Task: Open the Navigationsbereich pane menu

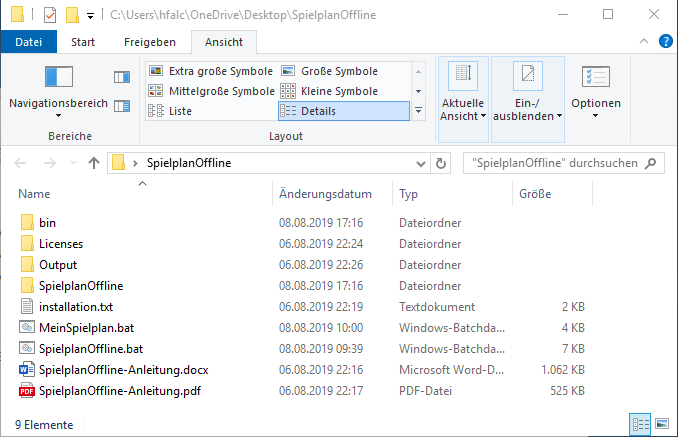Action: (58, 103)
